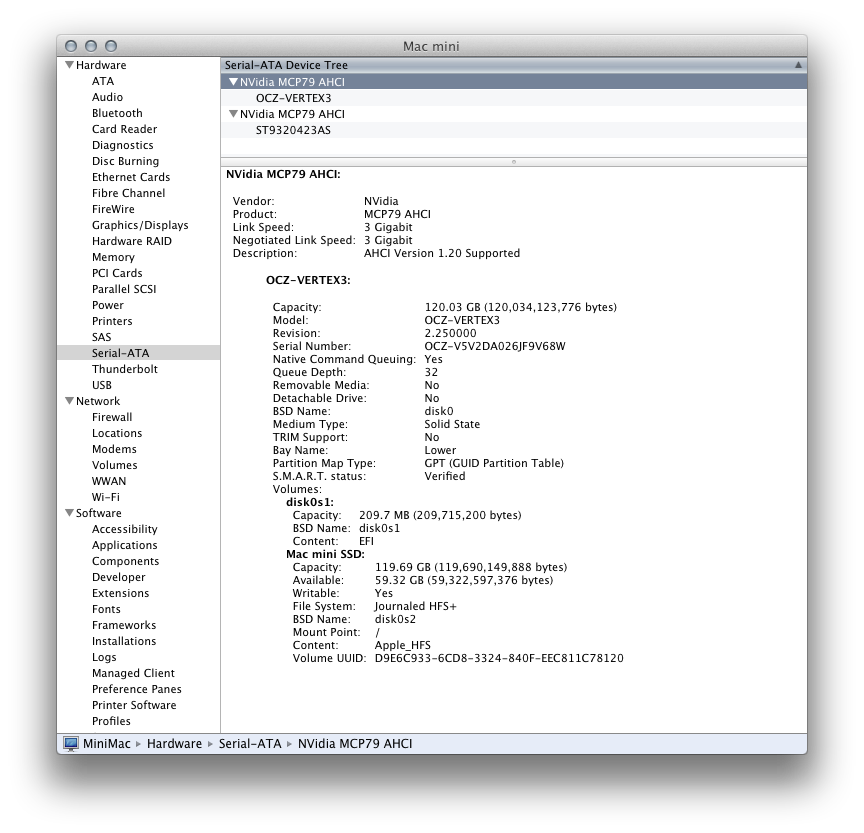
Task: Collapse the selected NVidia MCP79 AHCI row
Action: coord(234,82)
